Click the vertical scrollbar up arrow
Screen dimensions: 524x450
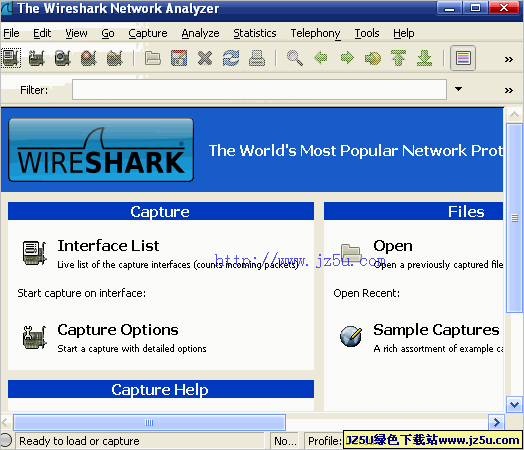[x=514, y=115]
